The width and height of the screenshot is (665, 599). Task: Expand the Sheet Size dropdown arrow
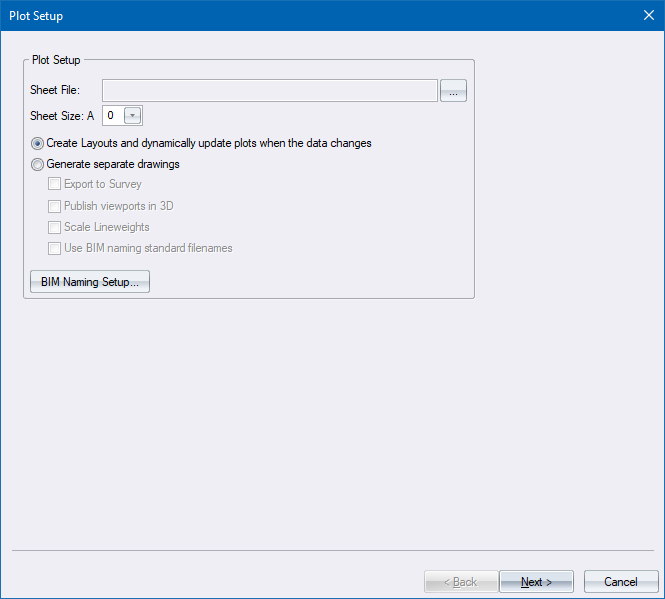click(x=132, y=115)
